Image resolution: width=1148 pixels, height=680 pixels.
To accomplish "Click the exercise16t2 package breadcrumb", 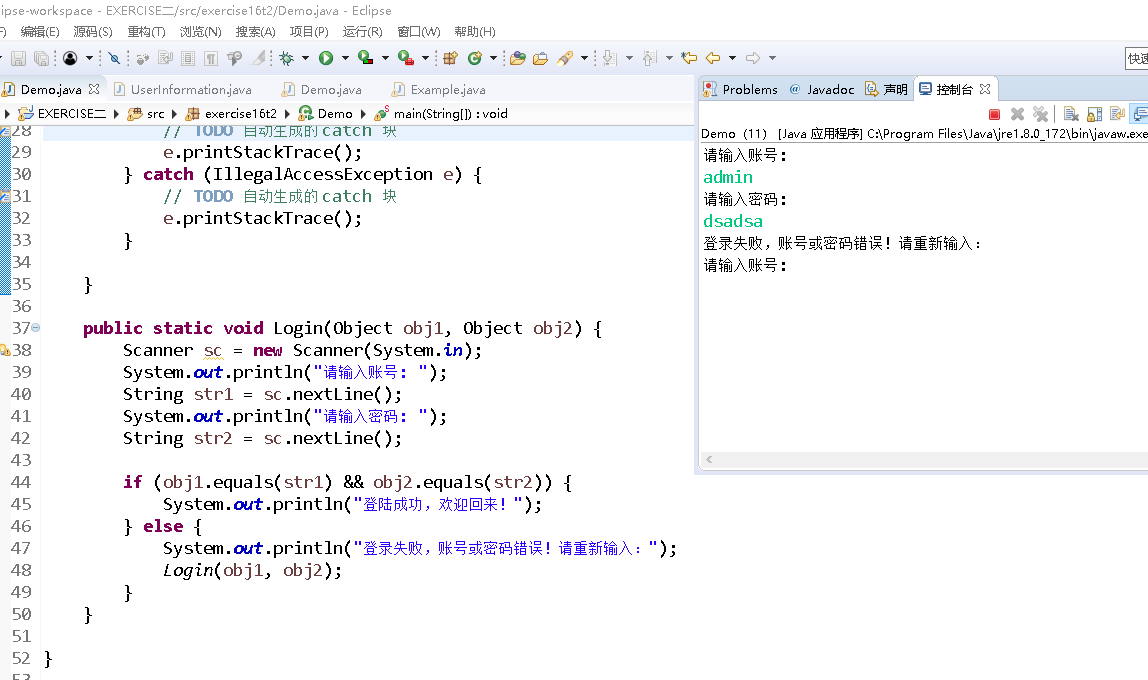I will pyautogui.click(x=231, y=113).
